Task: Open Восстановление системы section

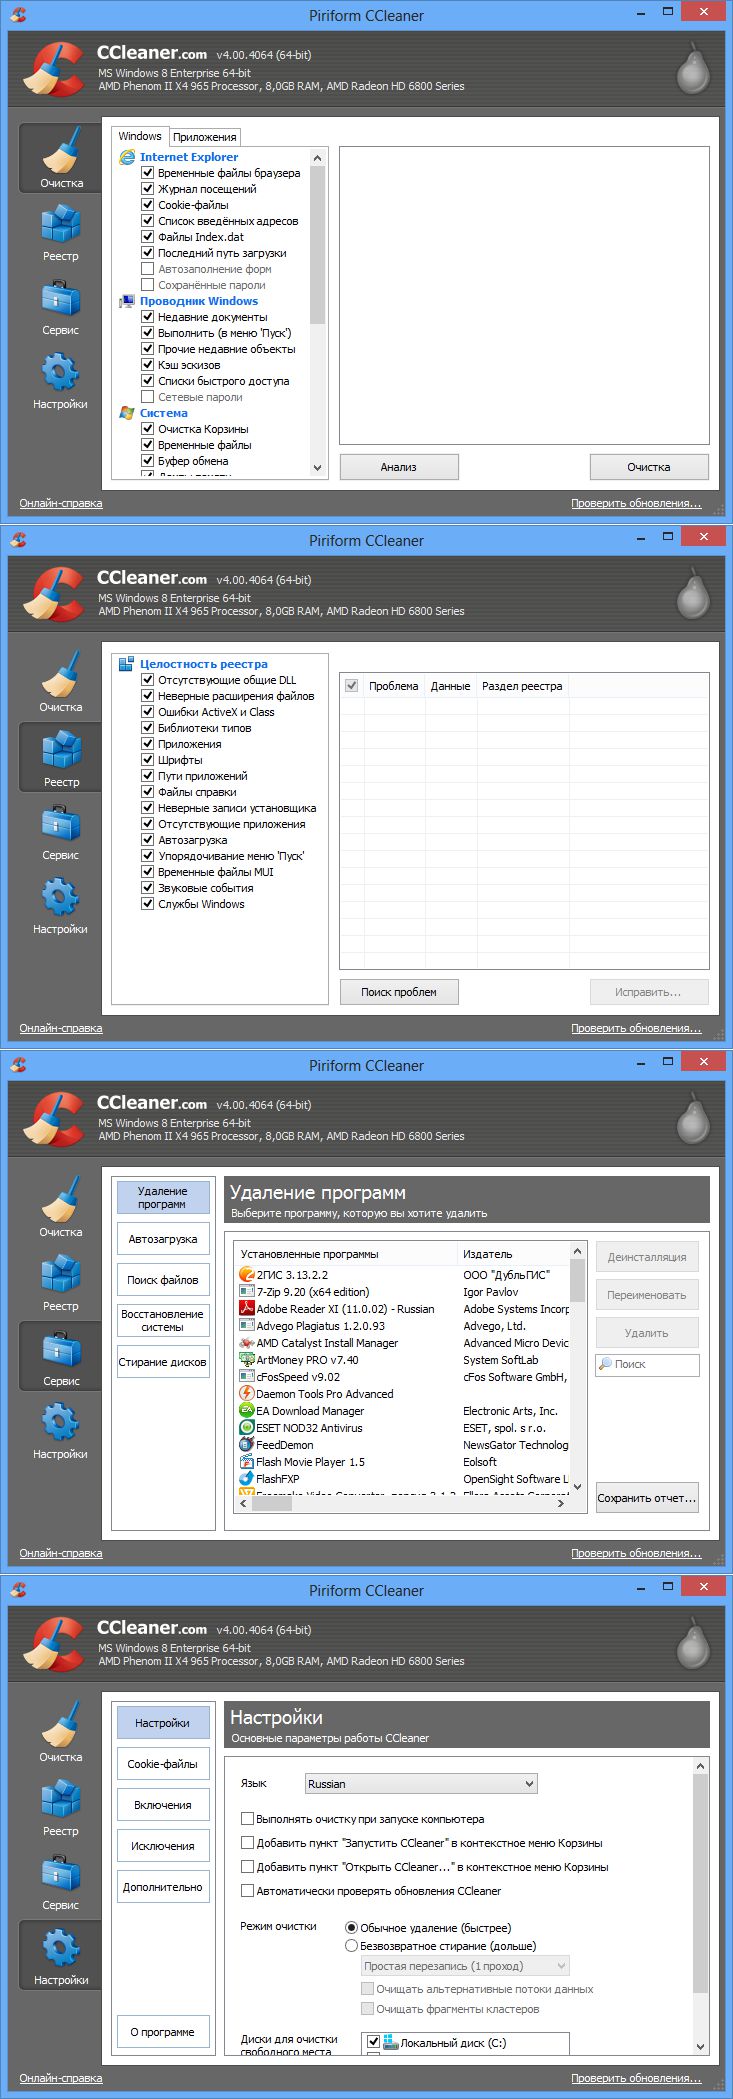Action: (163, 1321)
